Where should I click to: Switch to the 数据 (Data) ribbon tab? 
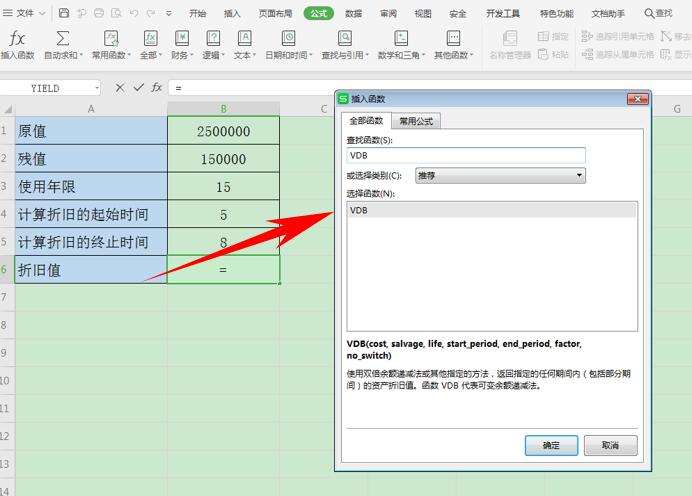pos(354,13)
